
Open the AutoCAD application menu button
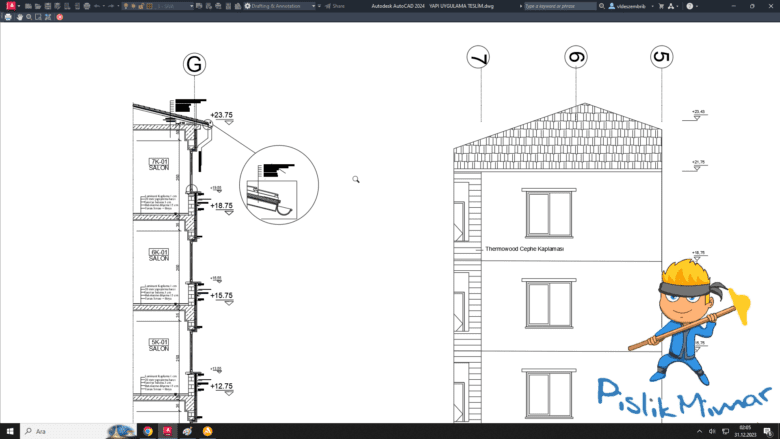[10, 6]
